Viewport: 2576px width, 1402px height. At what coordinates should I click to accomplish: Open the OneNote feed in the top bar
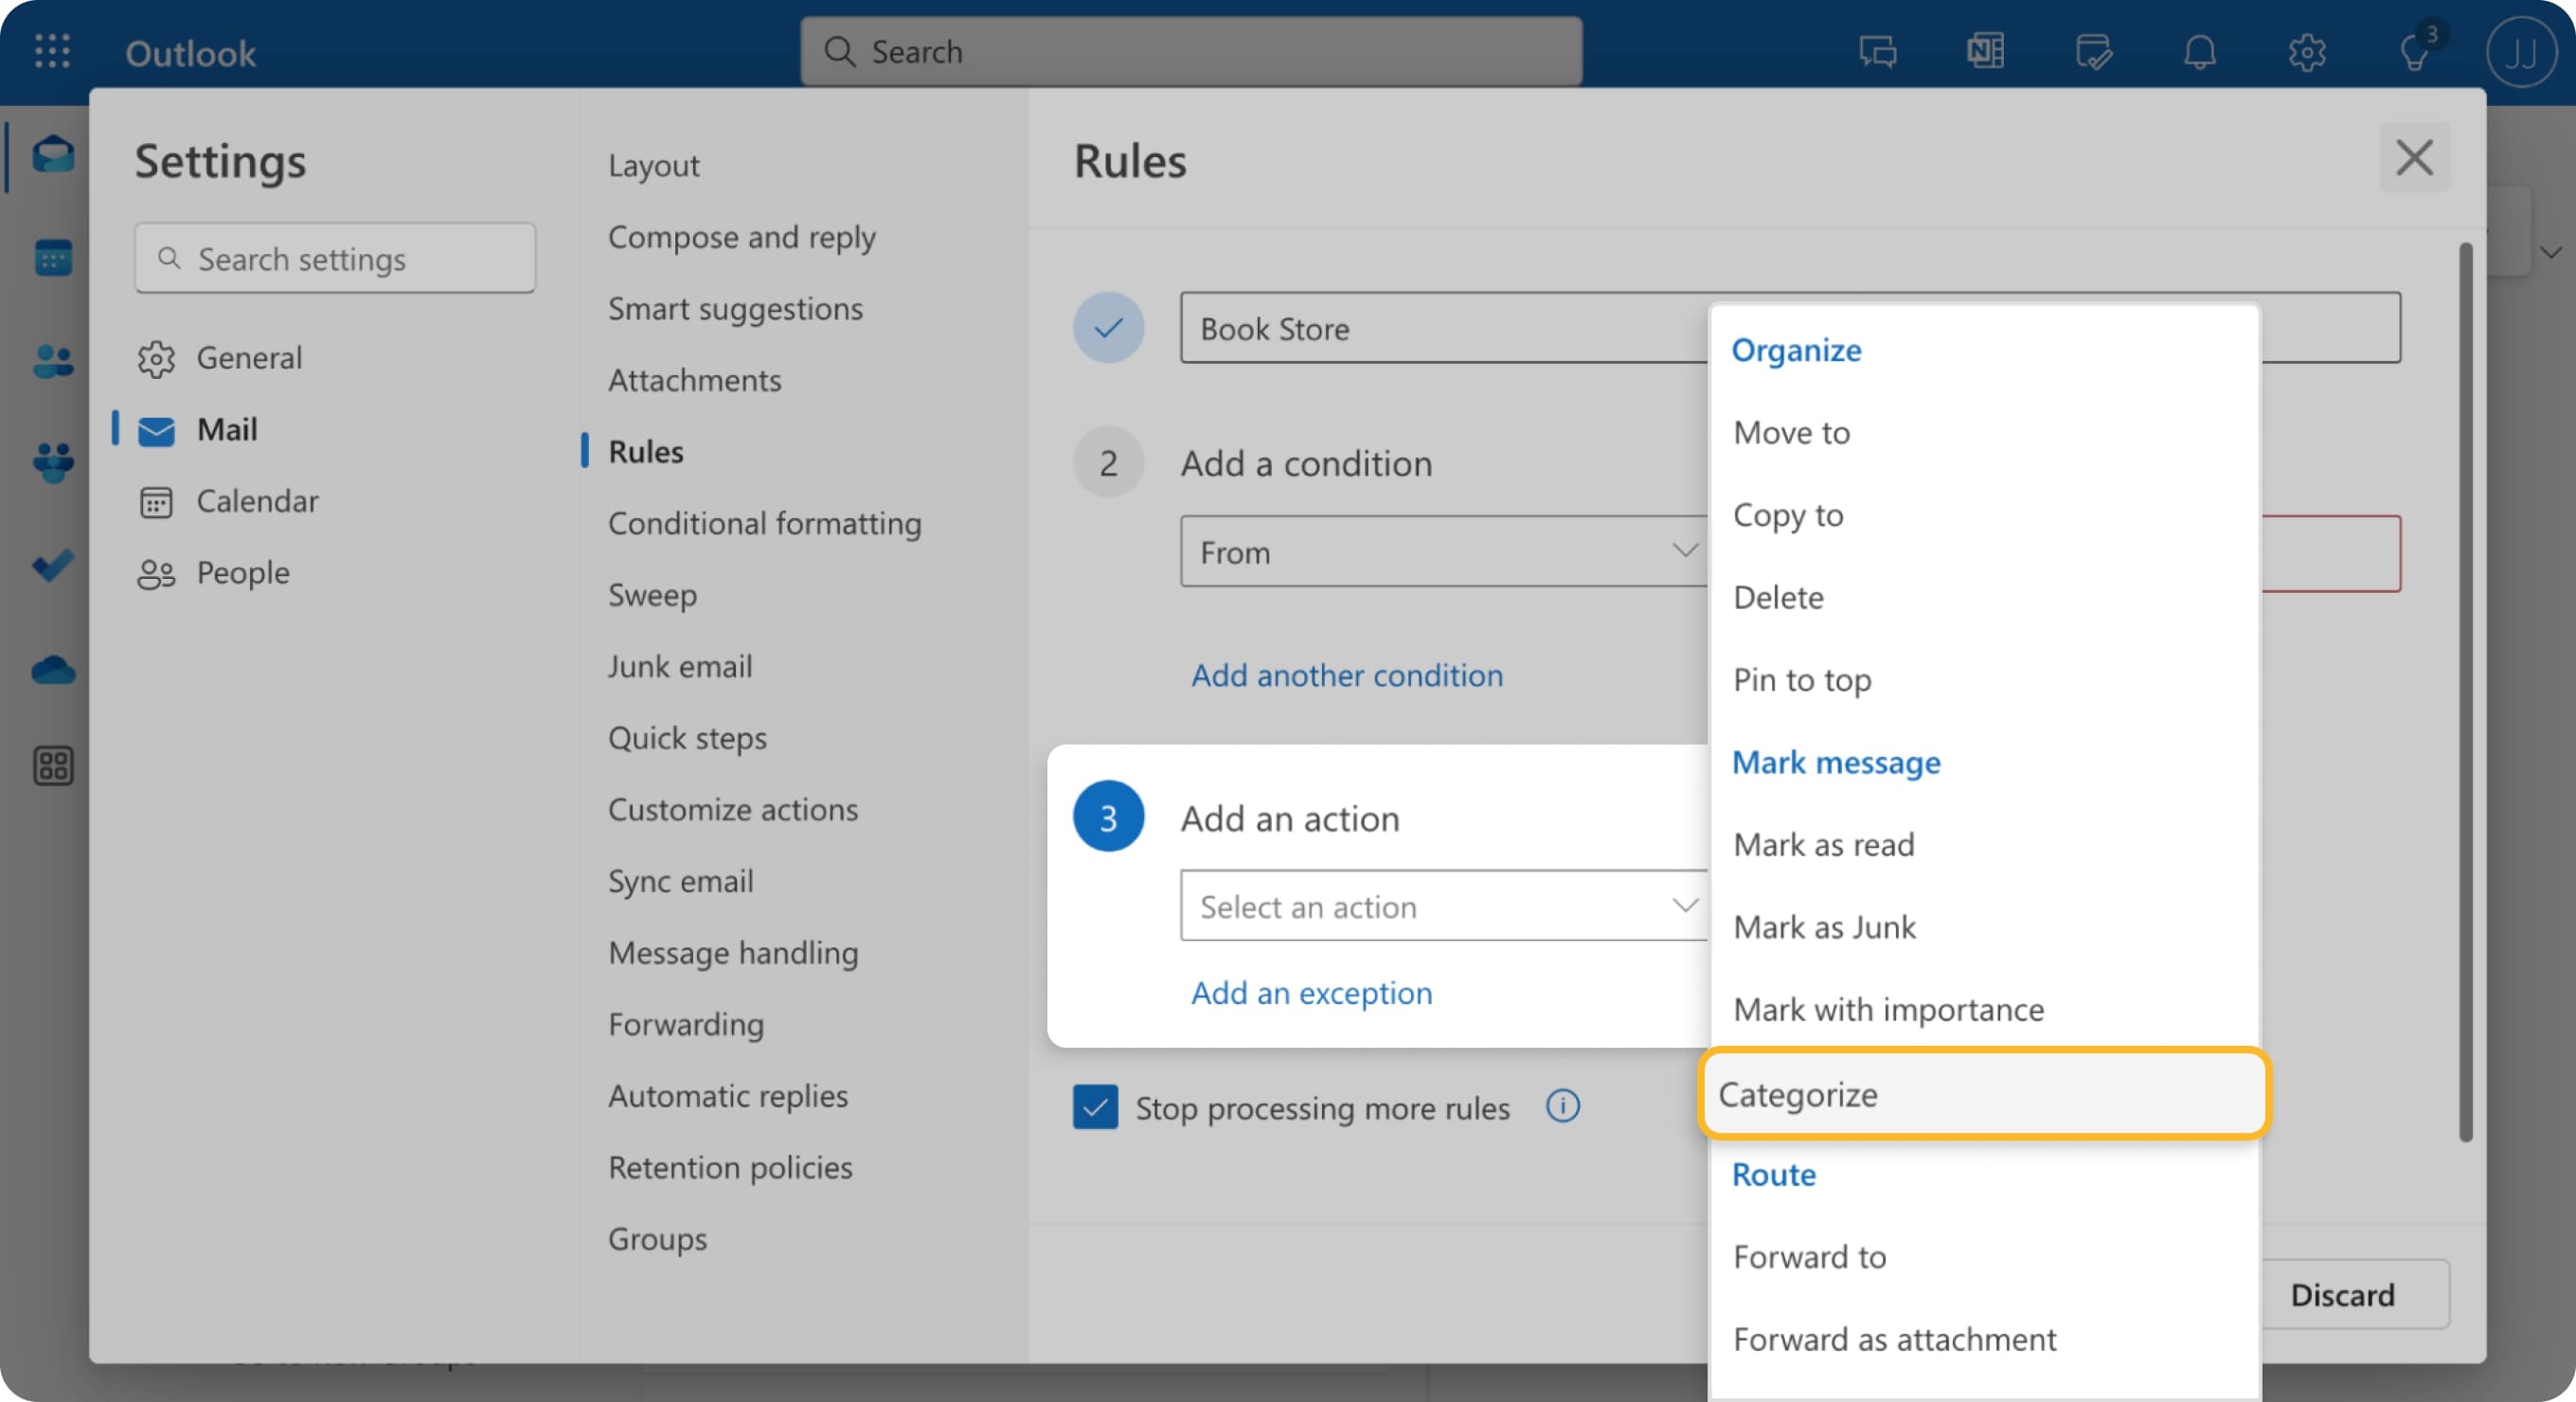1985,51
